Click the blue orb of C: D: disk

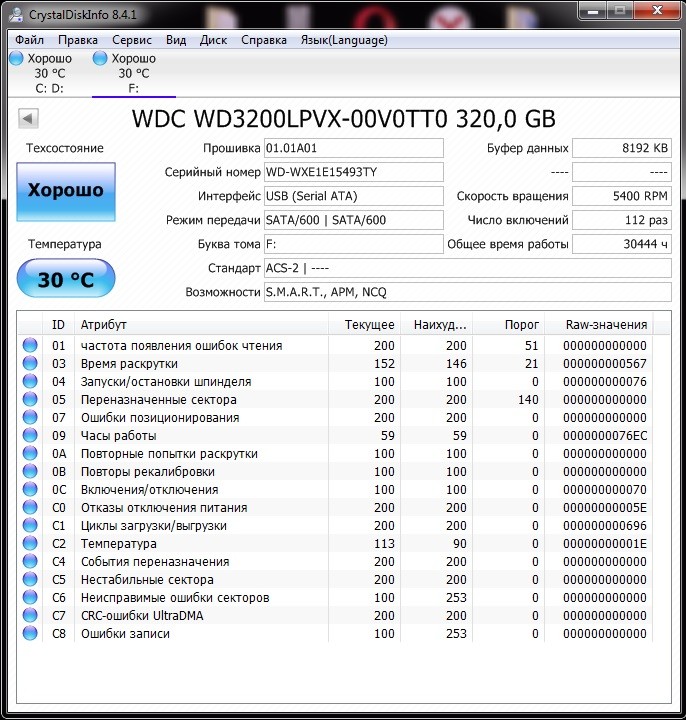(17, 58)
